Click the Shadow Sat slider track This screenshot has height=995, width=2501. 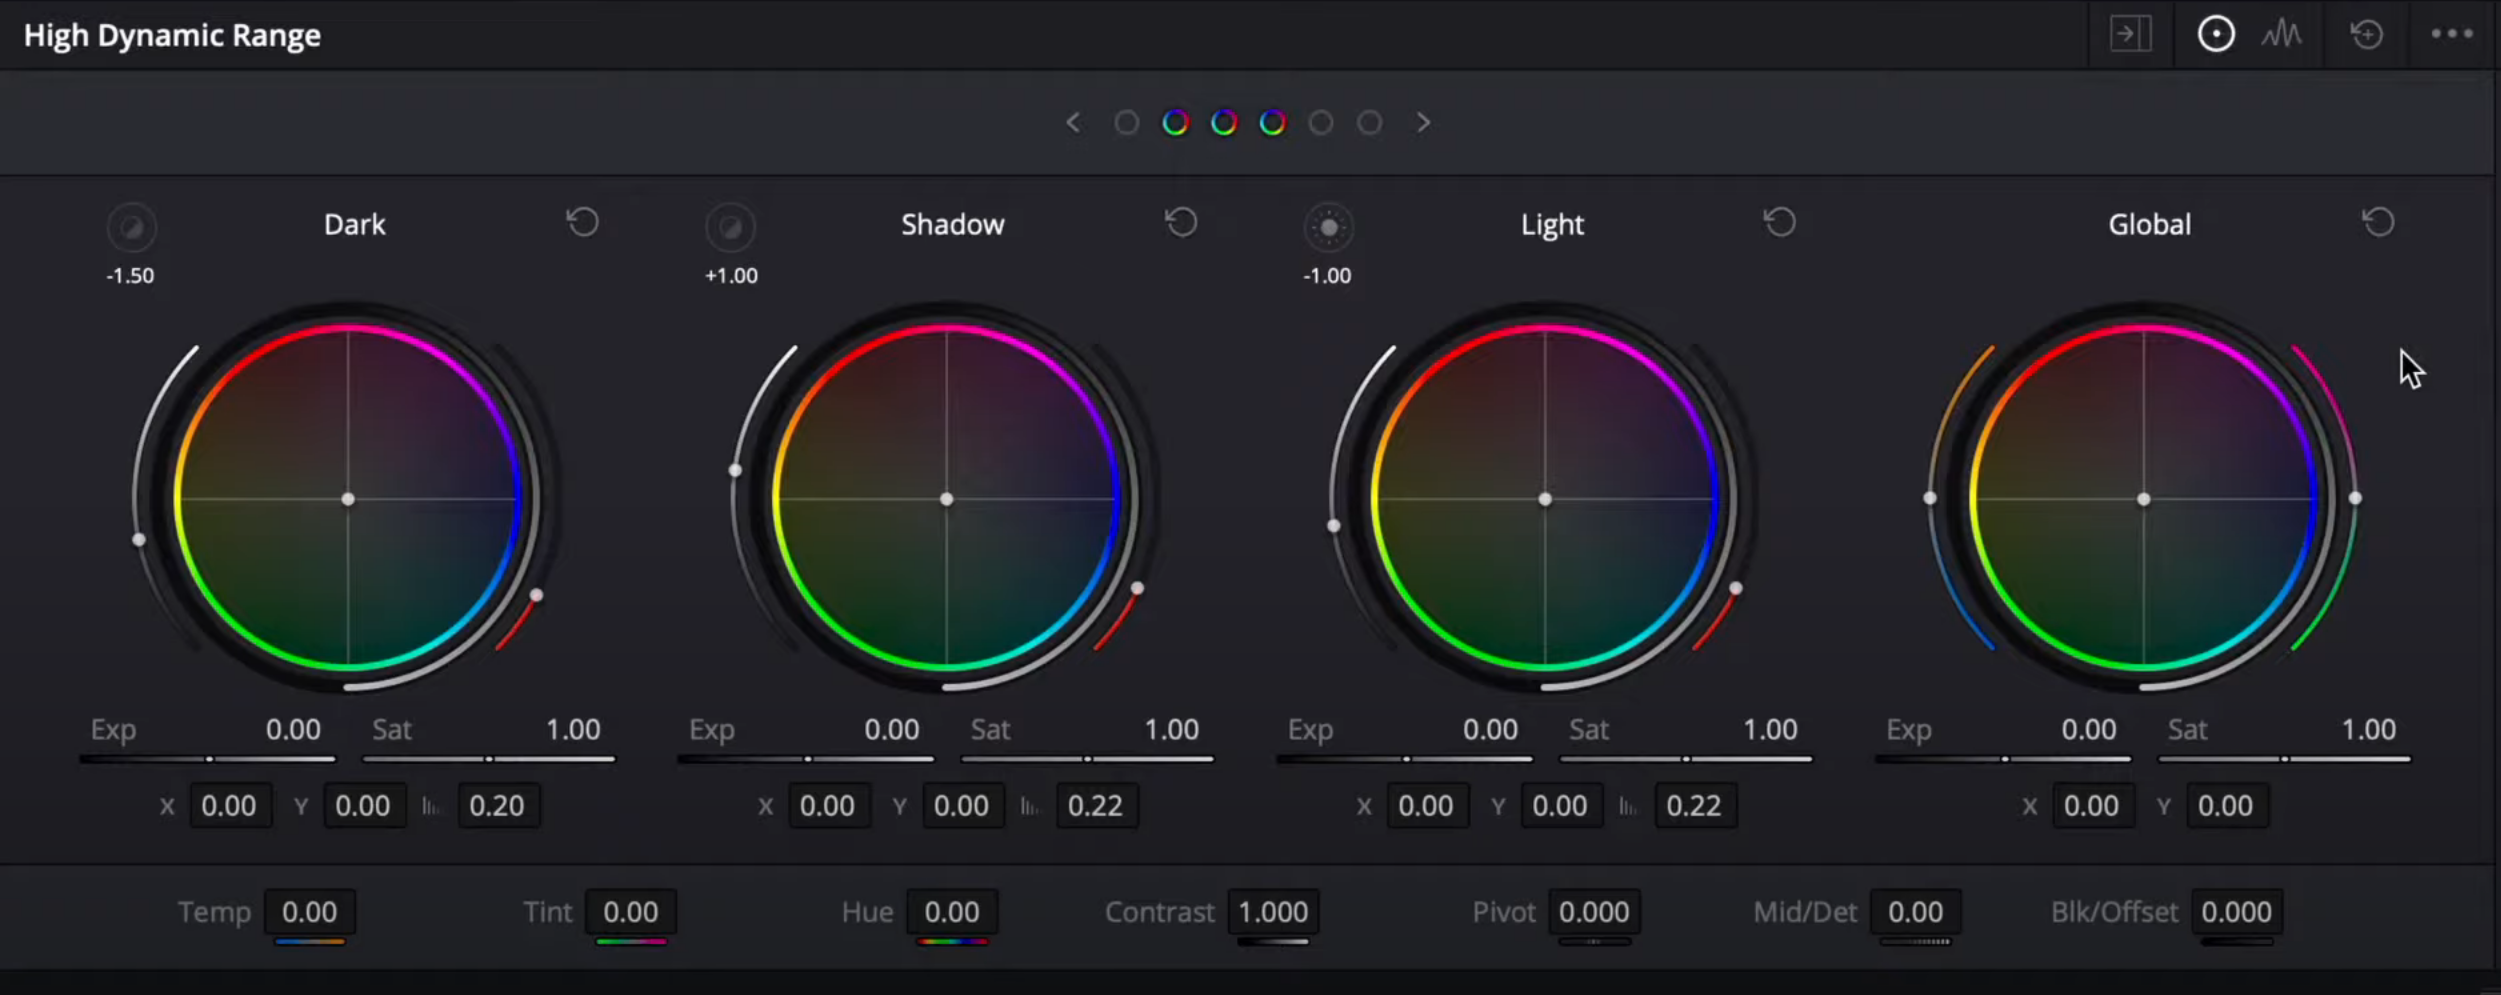point(1087,759)
